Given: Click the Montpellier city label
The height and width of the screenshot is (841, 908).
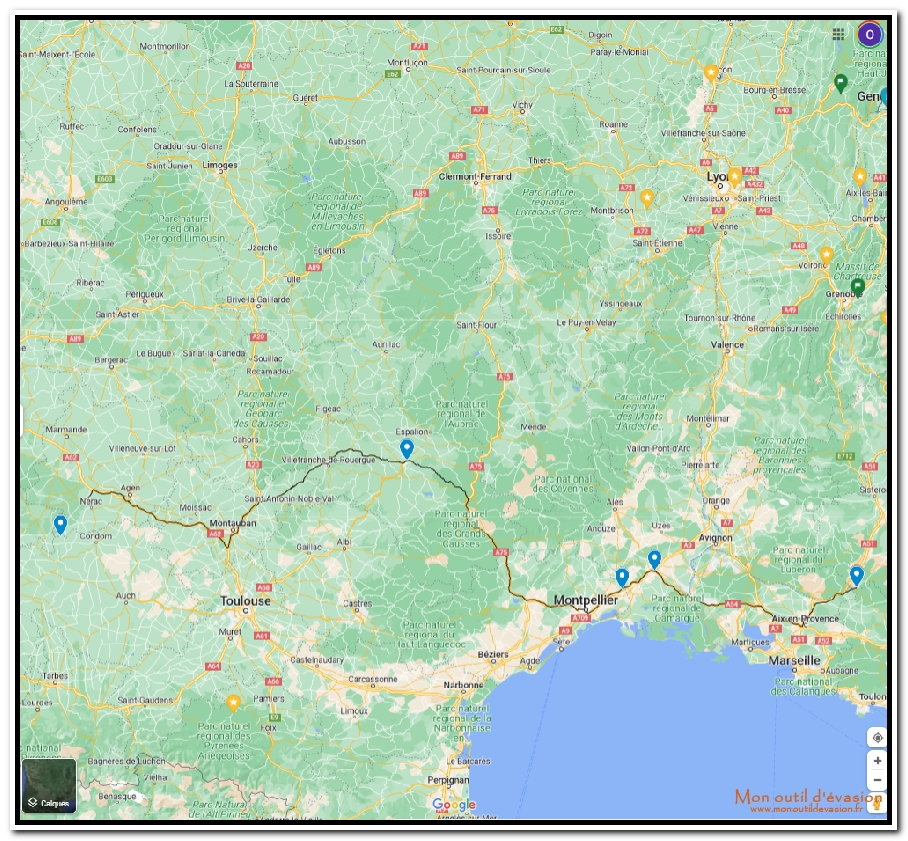Looking at the screenshot, I should [x=585, y=600].
